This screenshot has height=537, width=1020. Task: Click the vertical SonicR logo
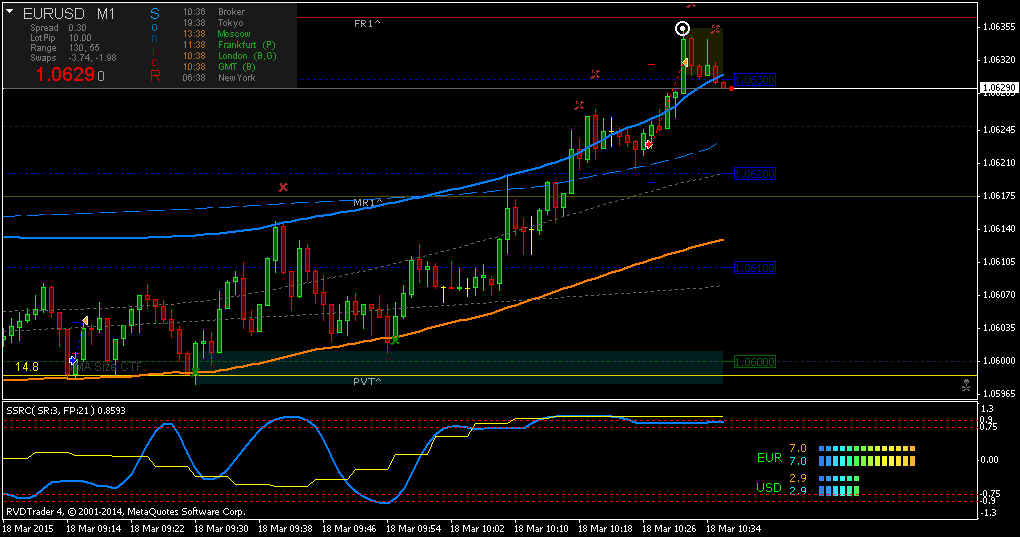click(x=155, y=44)
